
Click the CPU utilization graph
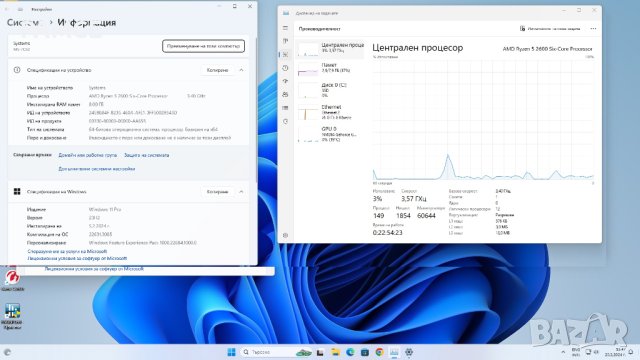click(483, 120)
